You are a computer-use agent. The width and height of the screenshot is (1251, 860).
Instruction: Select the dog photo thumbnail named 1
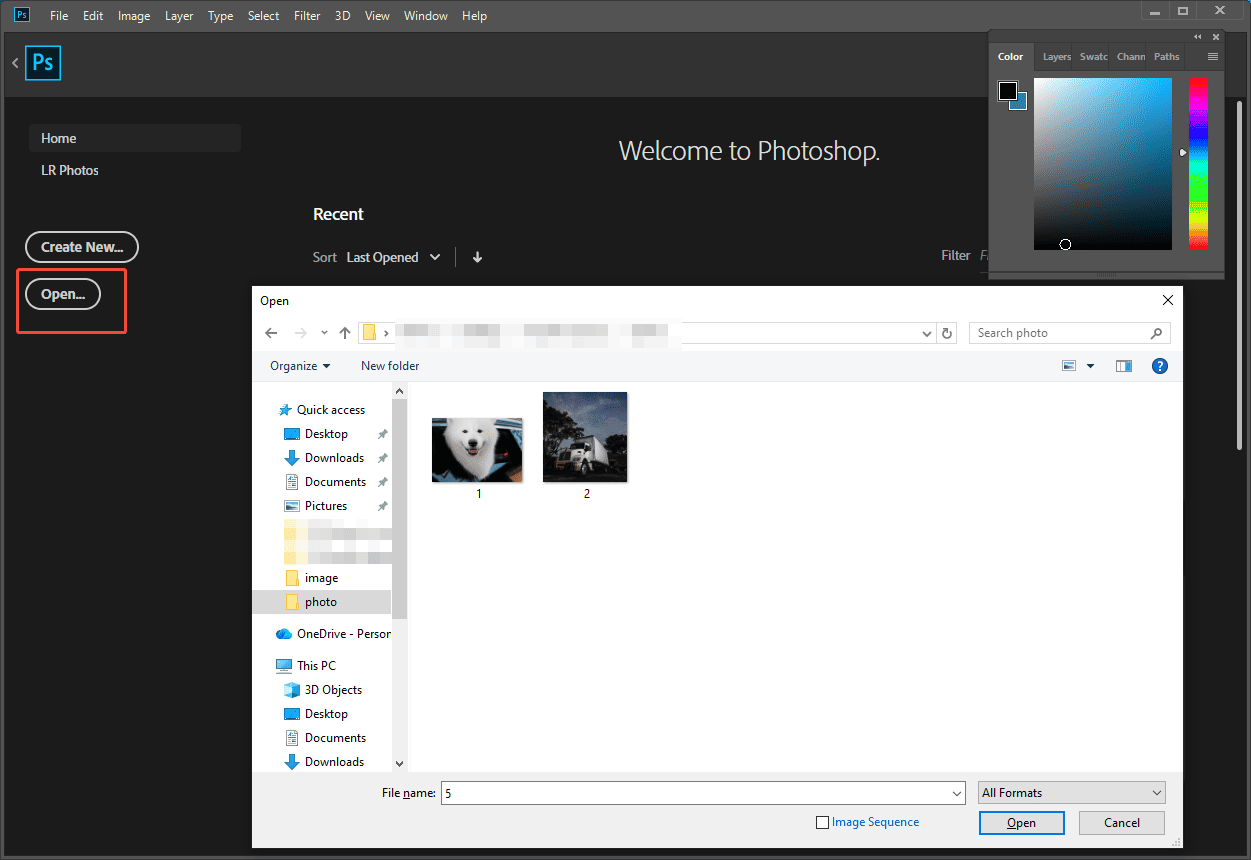click(x=477, y=449)
